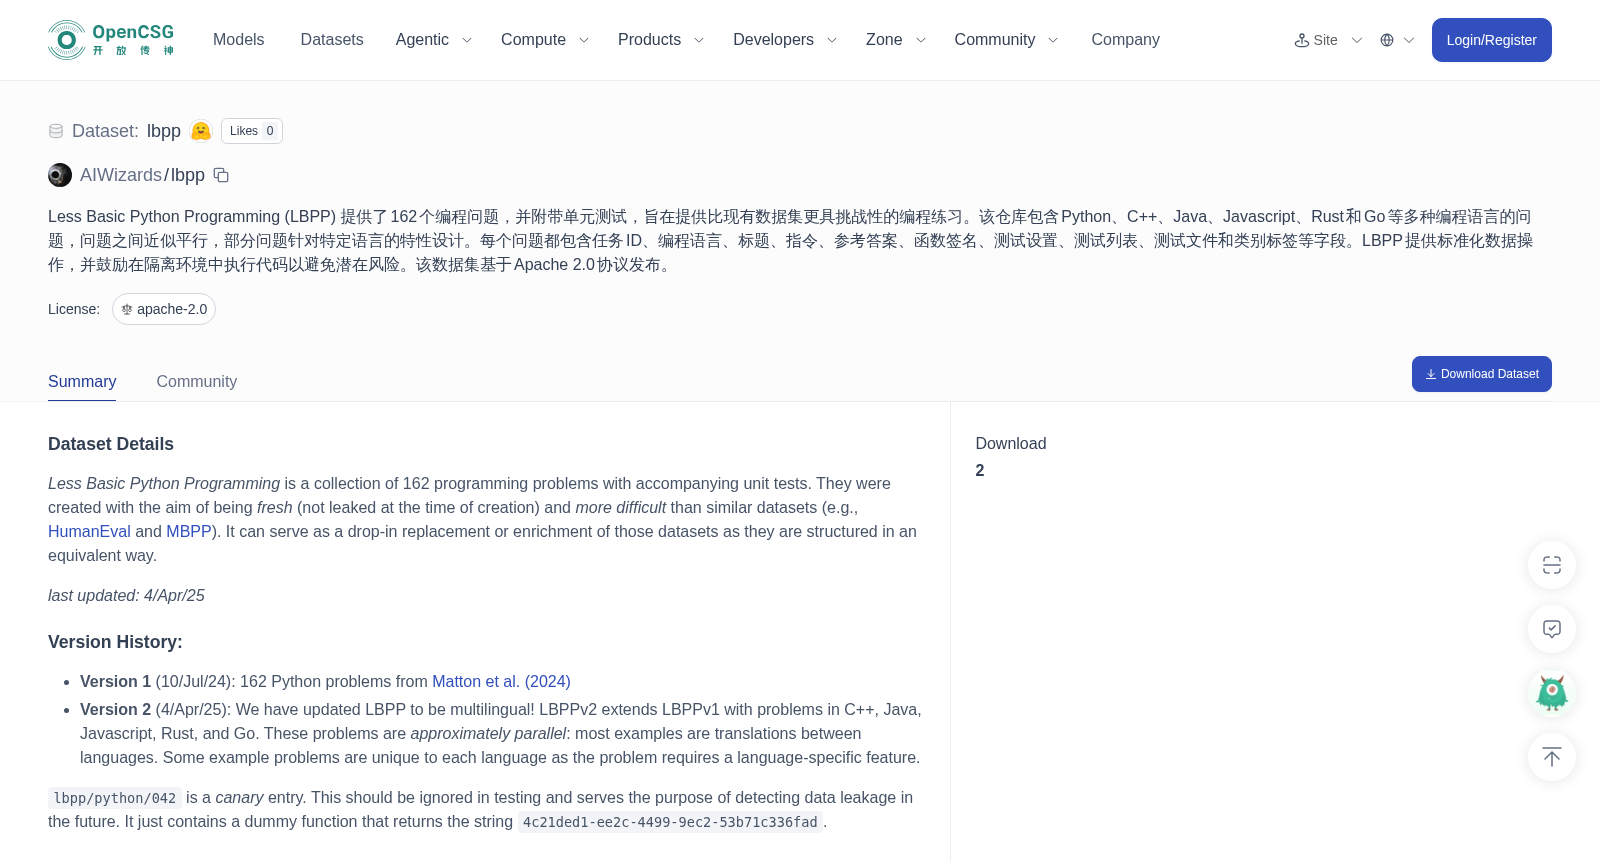
Task: Copy the AIWizards/lbpp path
Action: click(221, 175)
